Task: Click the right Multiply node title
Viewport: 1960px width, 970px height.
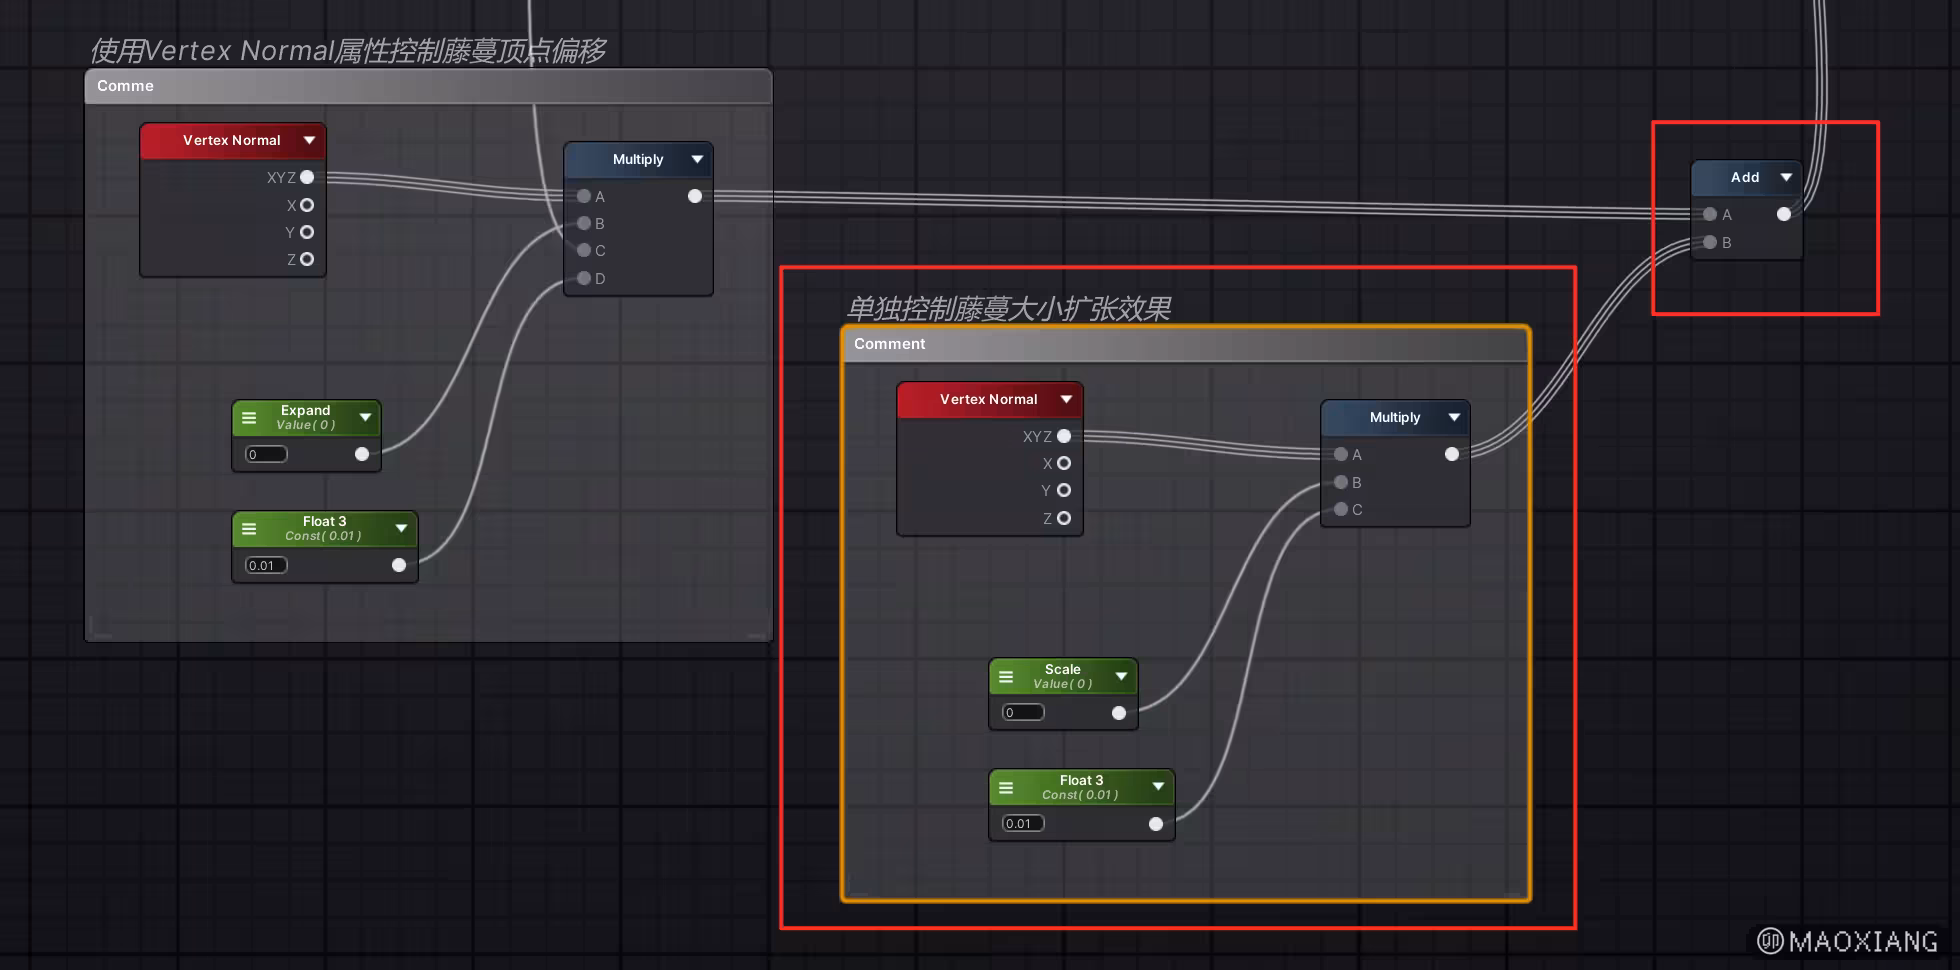Action: click(1394, 417)
